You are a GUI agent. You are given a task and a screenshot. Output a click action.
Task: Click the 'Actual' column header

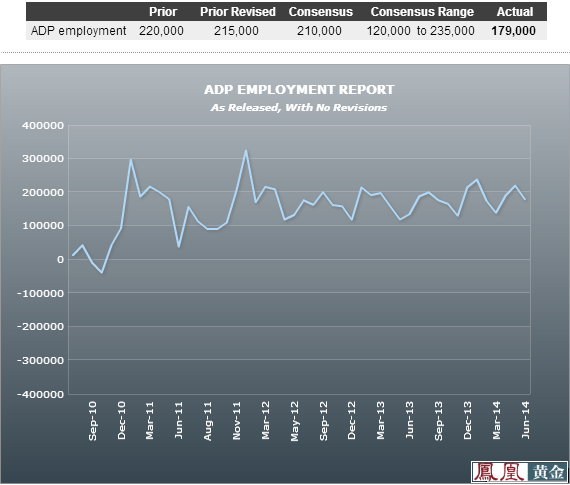(515, 12)
